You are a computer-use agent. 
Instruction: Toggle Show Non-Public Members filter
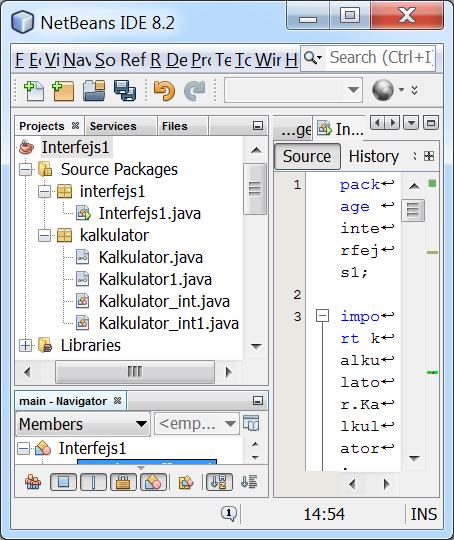123,482
